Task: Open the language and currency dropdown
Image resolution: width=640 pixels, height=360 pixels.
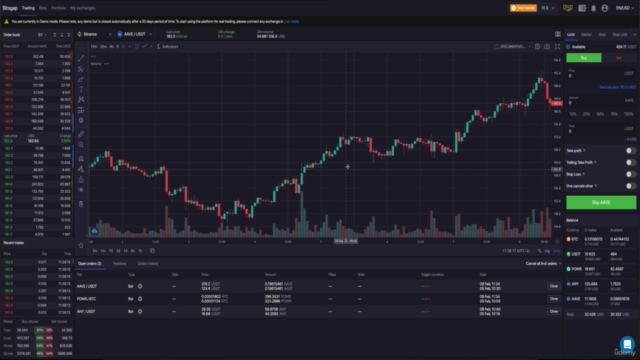Action: pyautogui.click(x=624, y=8)
